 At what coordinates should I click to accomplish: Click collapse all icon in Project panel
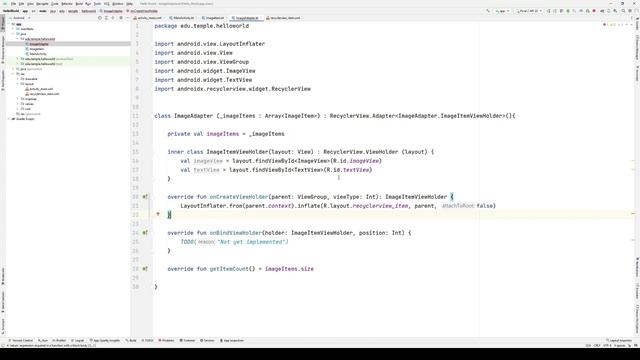click(x=113, y=18)
